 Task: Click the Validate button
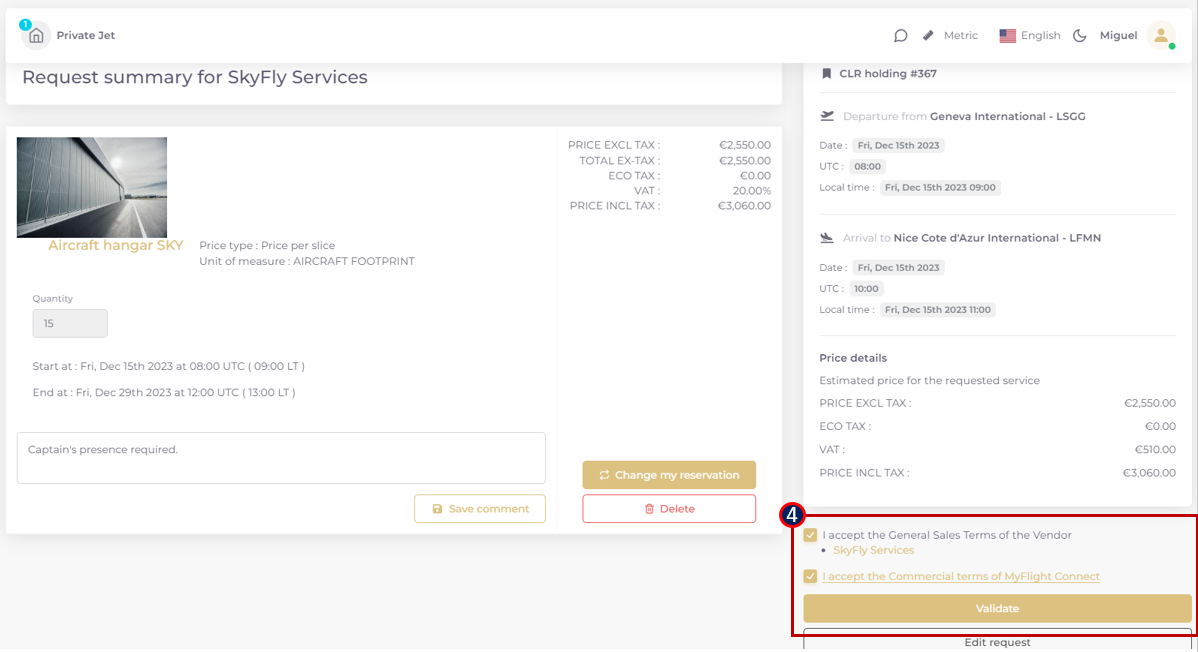pos(997,608)
